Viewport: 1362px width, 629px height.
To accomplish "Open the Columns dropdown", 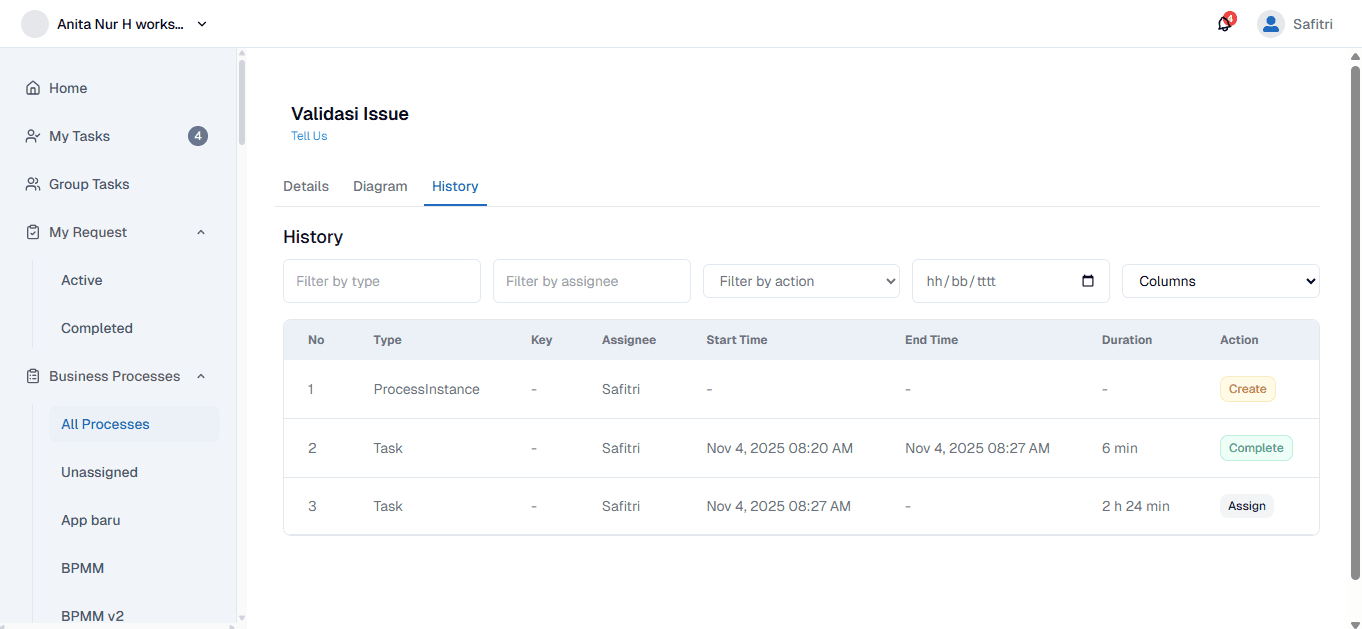I will coord(1220,281).
